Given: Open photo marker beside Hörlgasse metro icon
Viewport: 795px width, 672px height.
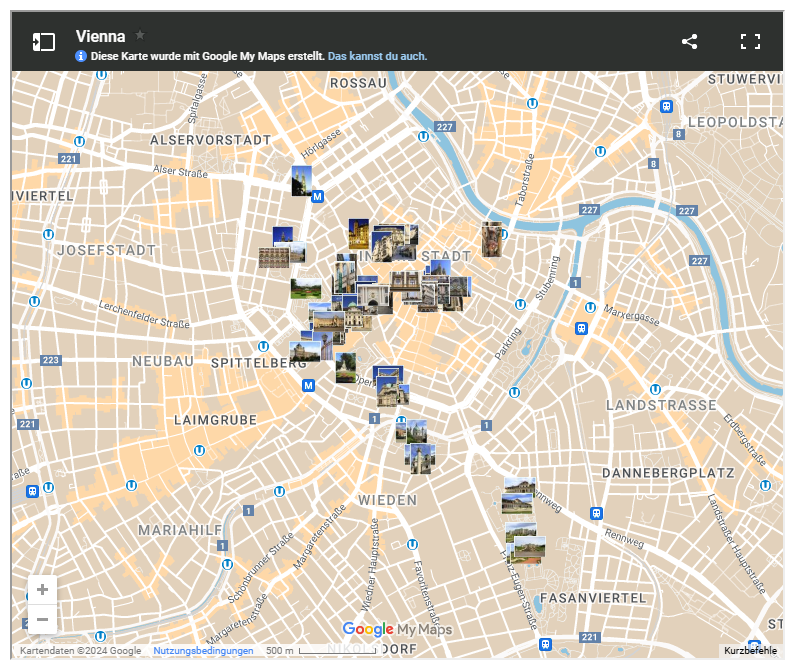Looking at the screenshot, I should (301, 179).
